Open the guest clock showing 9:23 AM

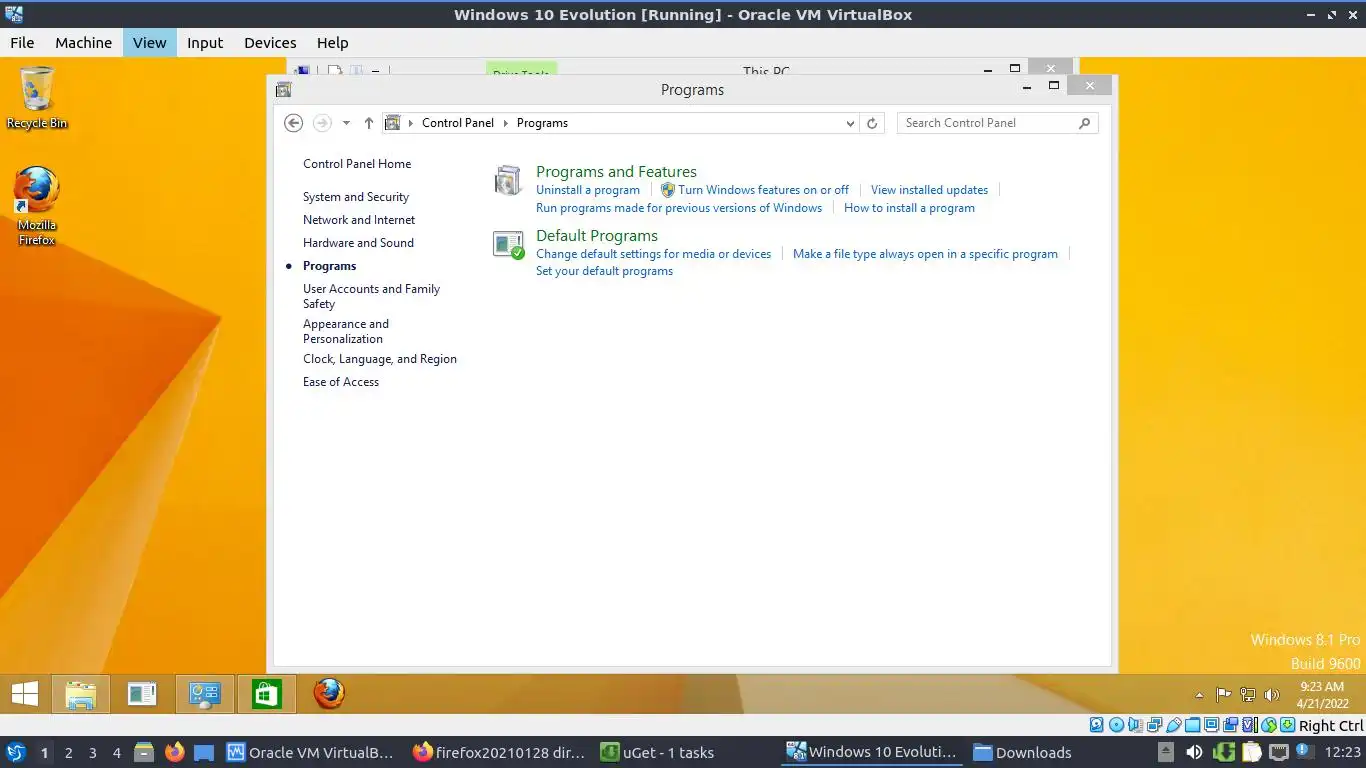(x=1322, y=694)
